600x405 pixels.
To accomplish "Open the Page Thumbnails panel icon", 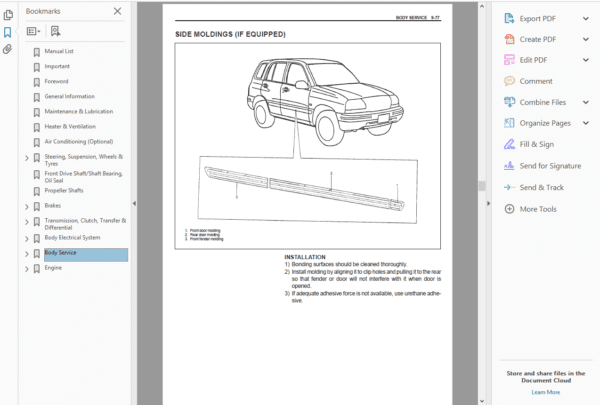I will pyautogui.click(x=8, y=15).
